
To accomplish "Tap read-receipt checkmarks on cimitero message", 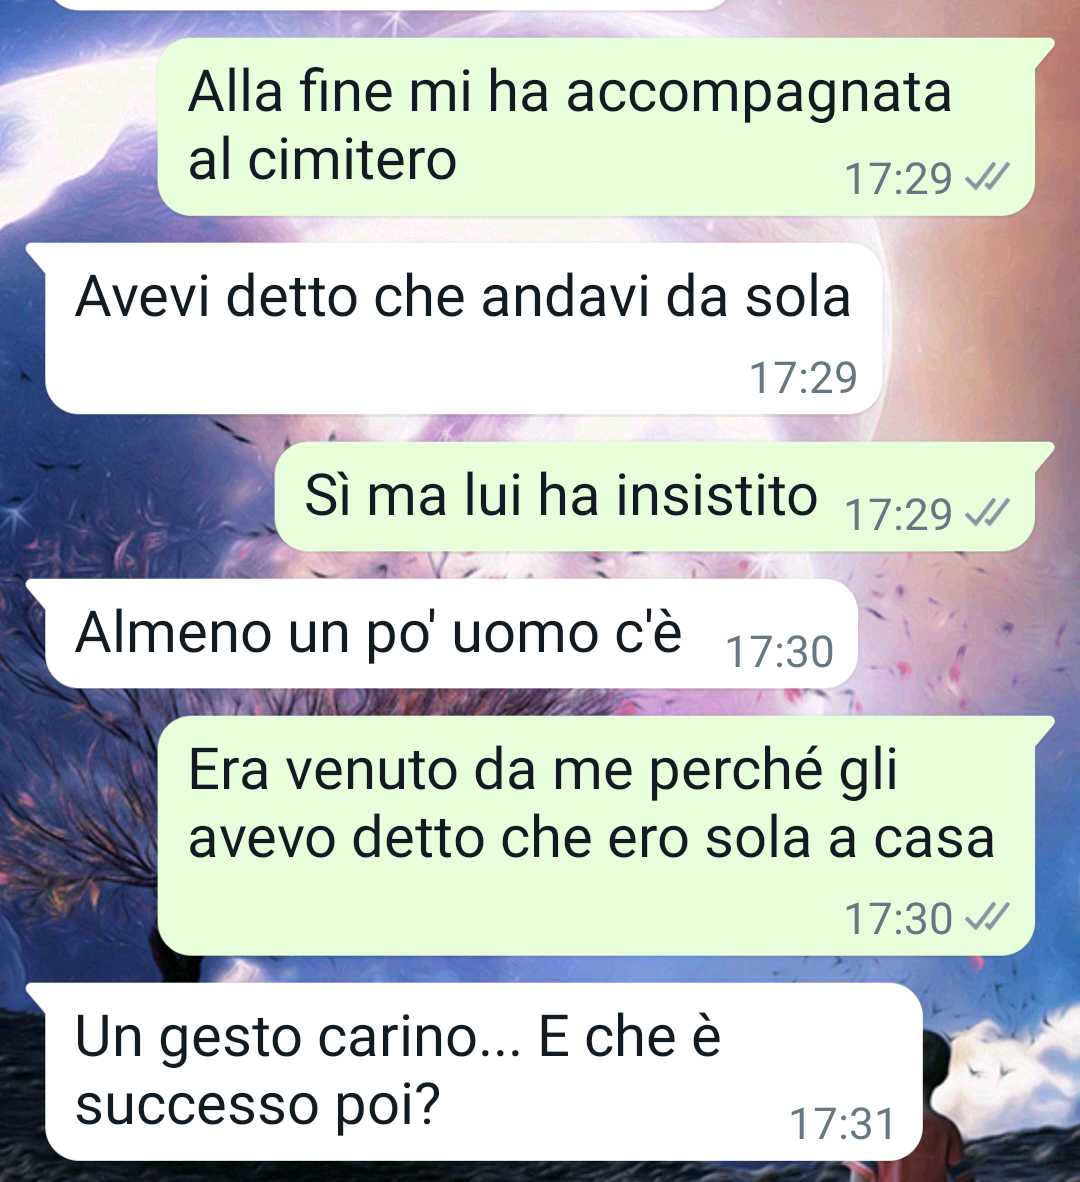I will tap(987, 179).
